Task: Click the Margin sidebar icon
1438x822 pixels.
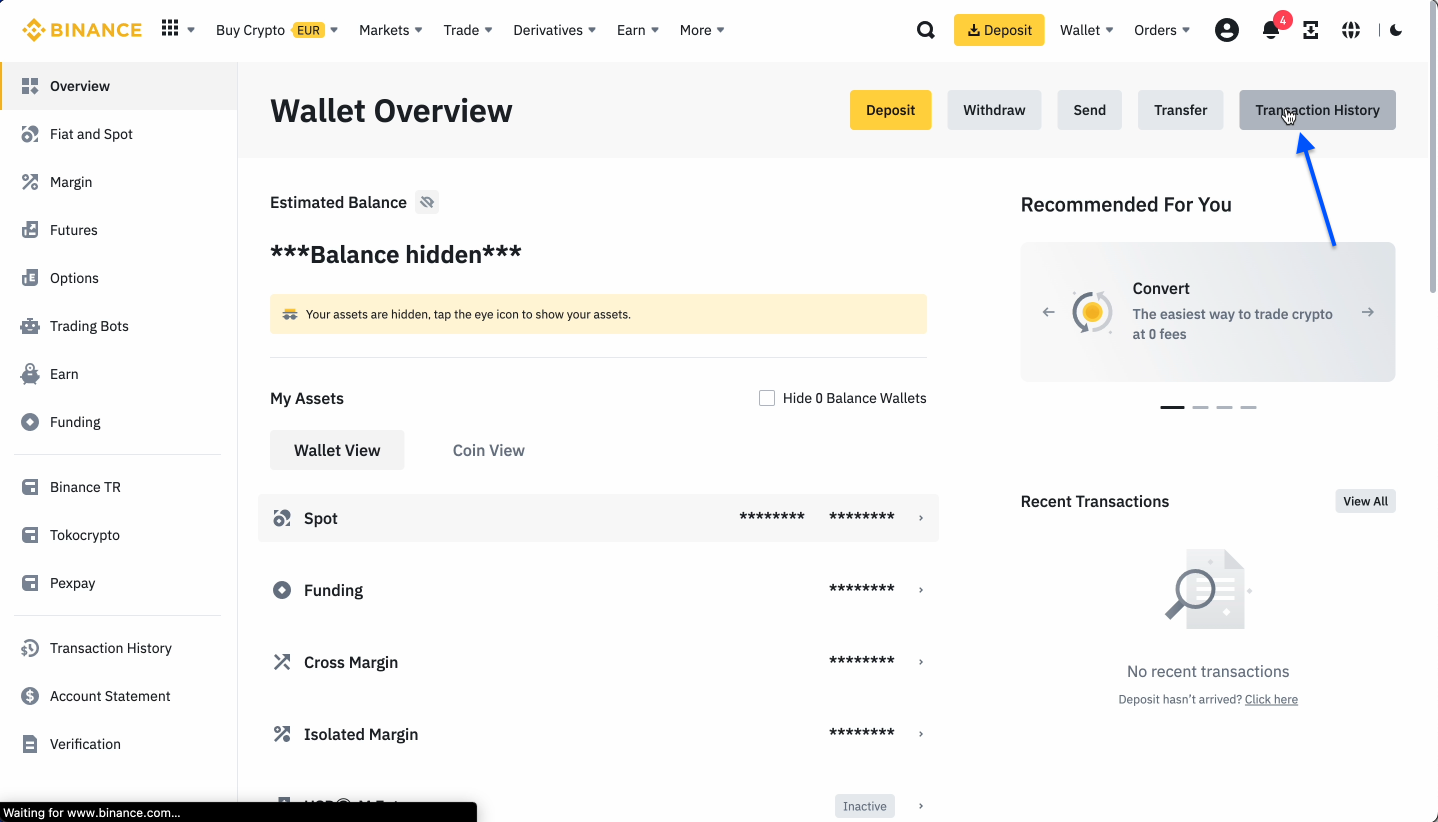Action: pos(30,182)
